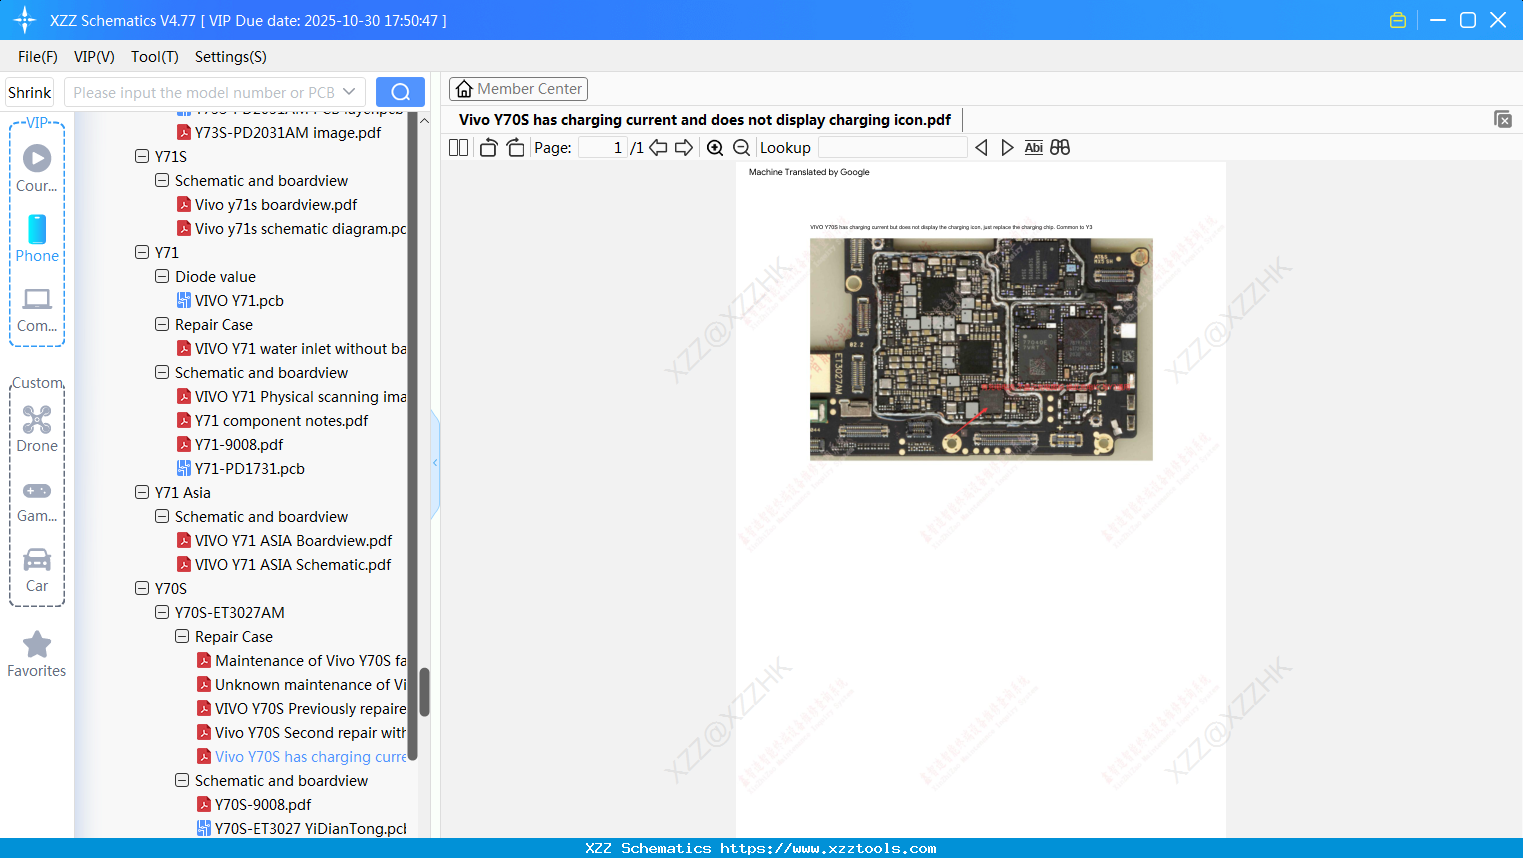Image resolution: width=1523 pixels, height=858 pixels.
Task: Toggle the Abi text match option
Action: coord(1033,148)
